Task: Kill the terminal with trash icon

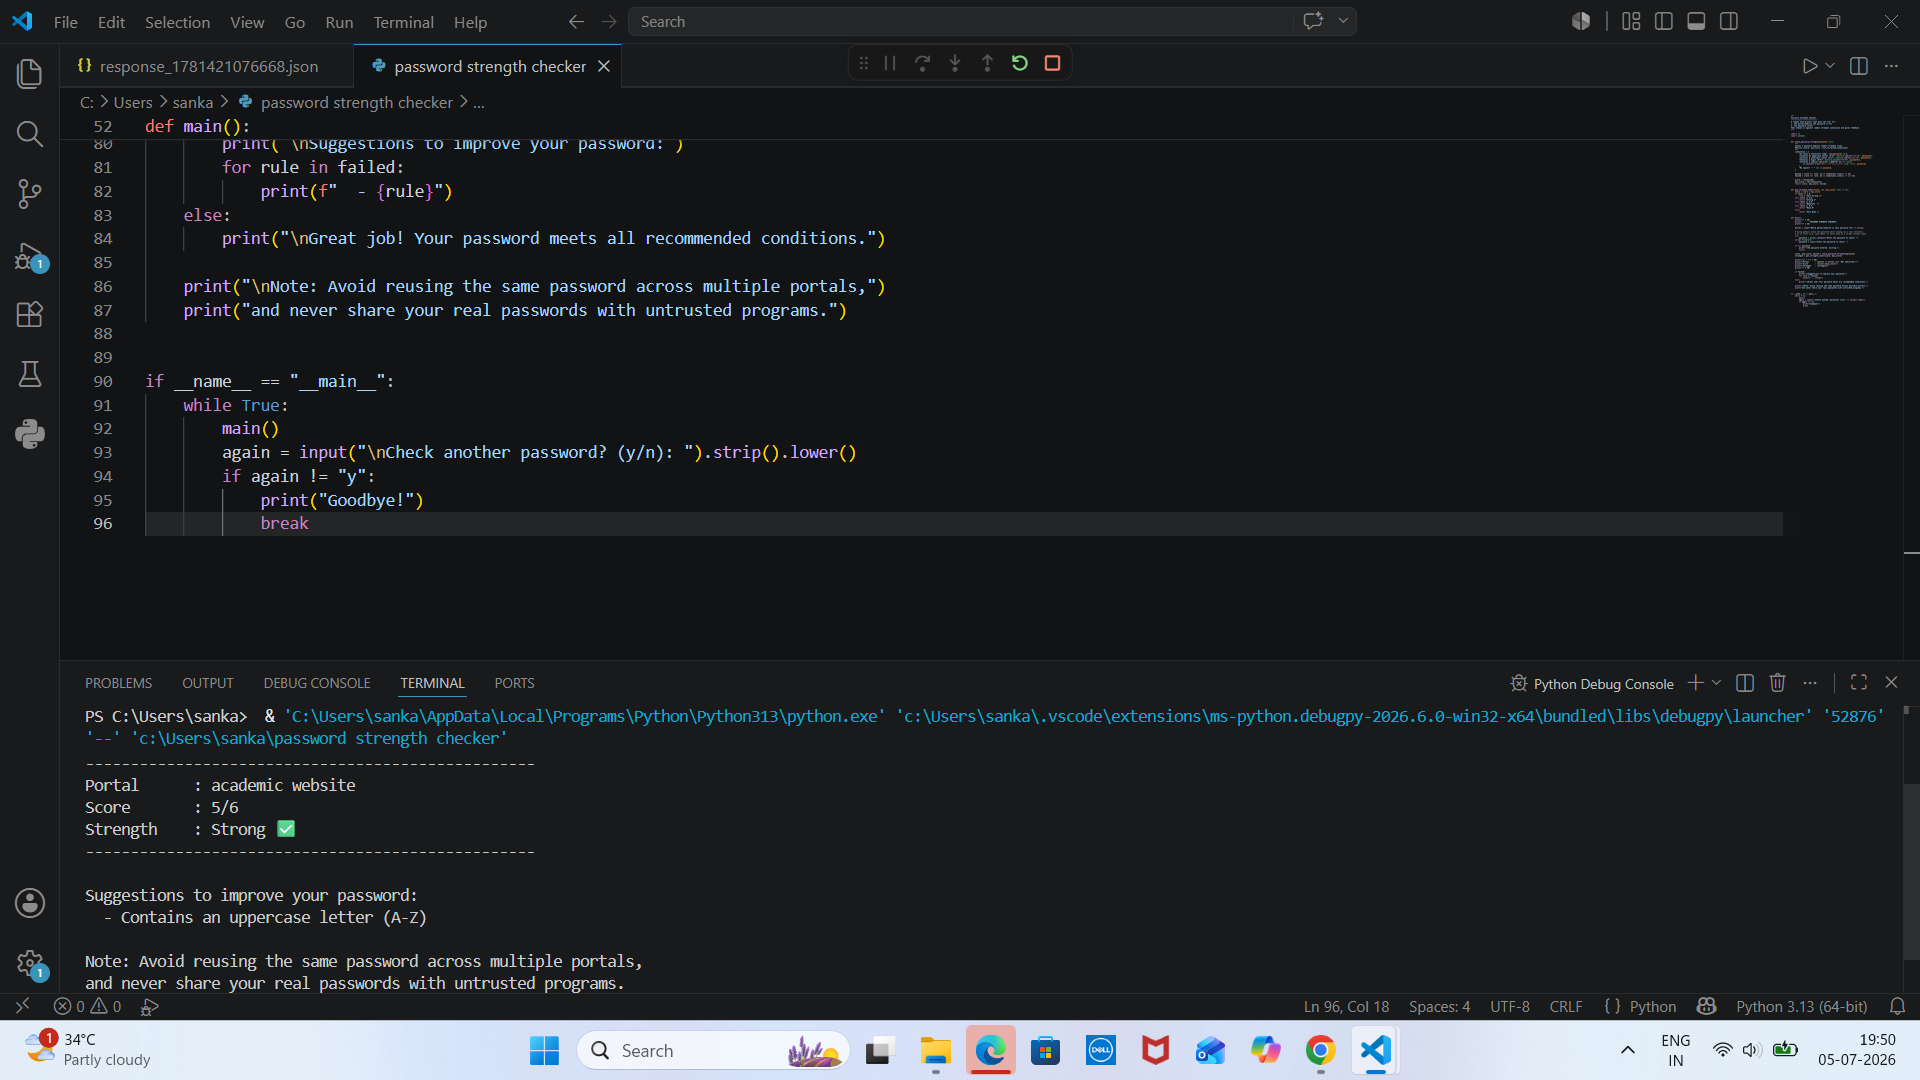Action: point(1777,683)
